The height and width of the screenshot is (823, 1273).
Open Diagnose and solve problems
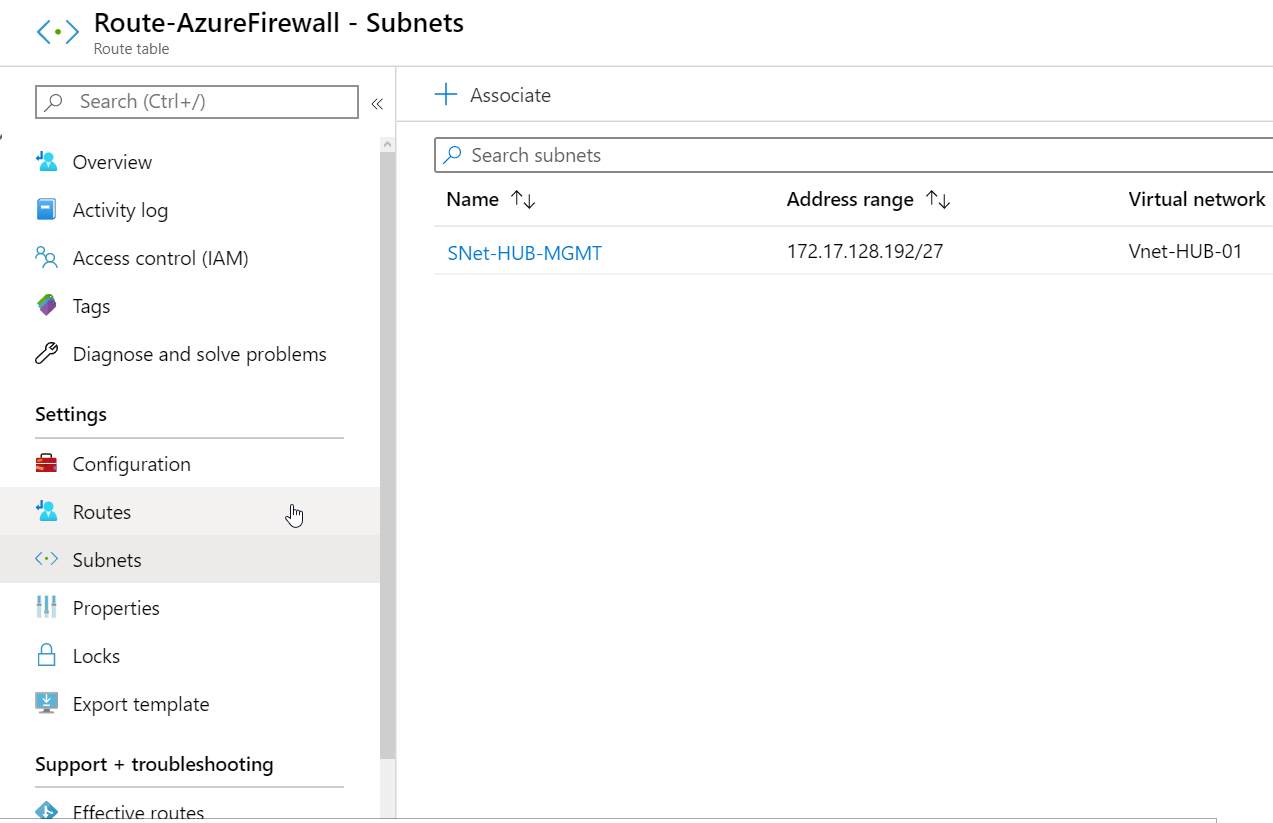tap(190, 354)
